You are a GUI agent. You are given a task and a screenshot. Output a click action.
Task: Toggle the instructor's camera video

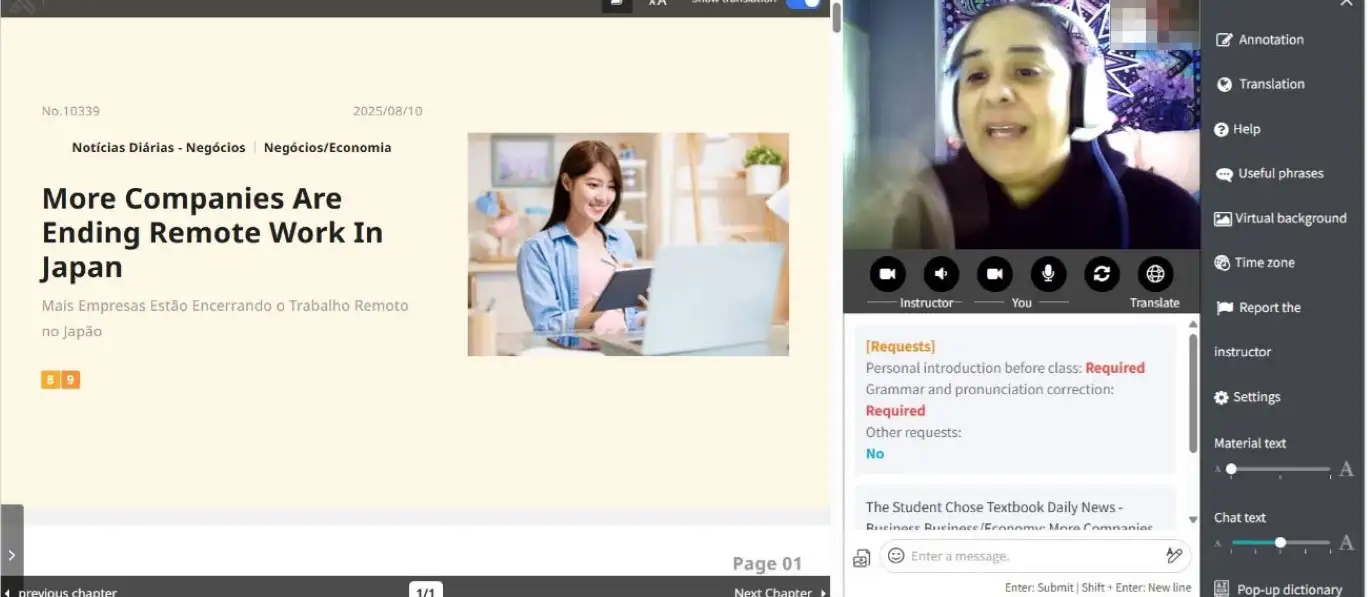886,274
